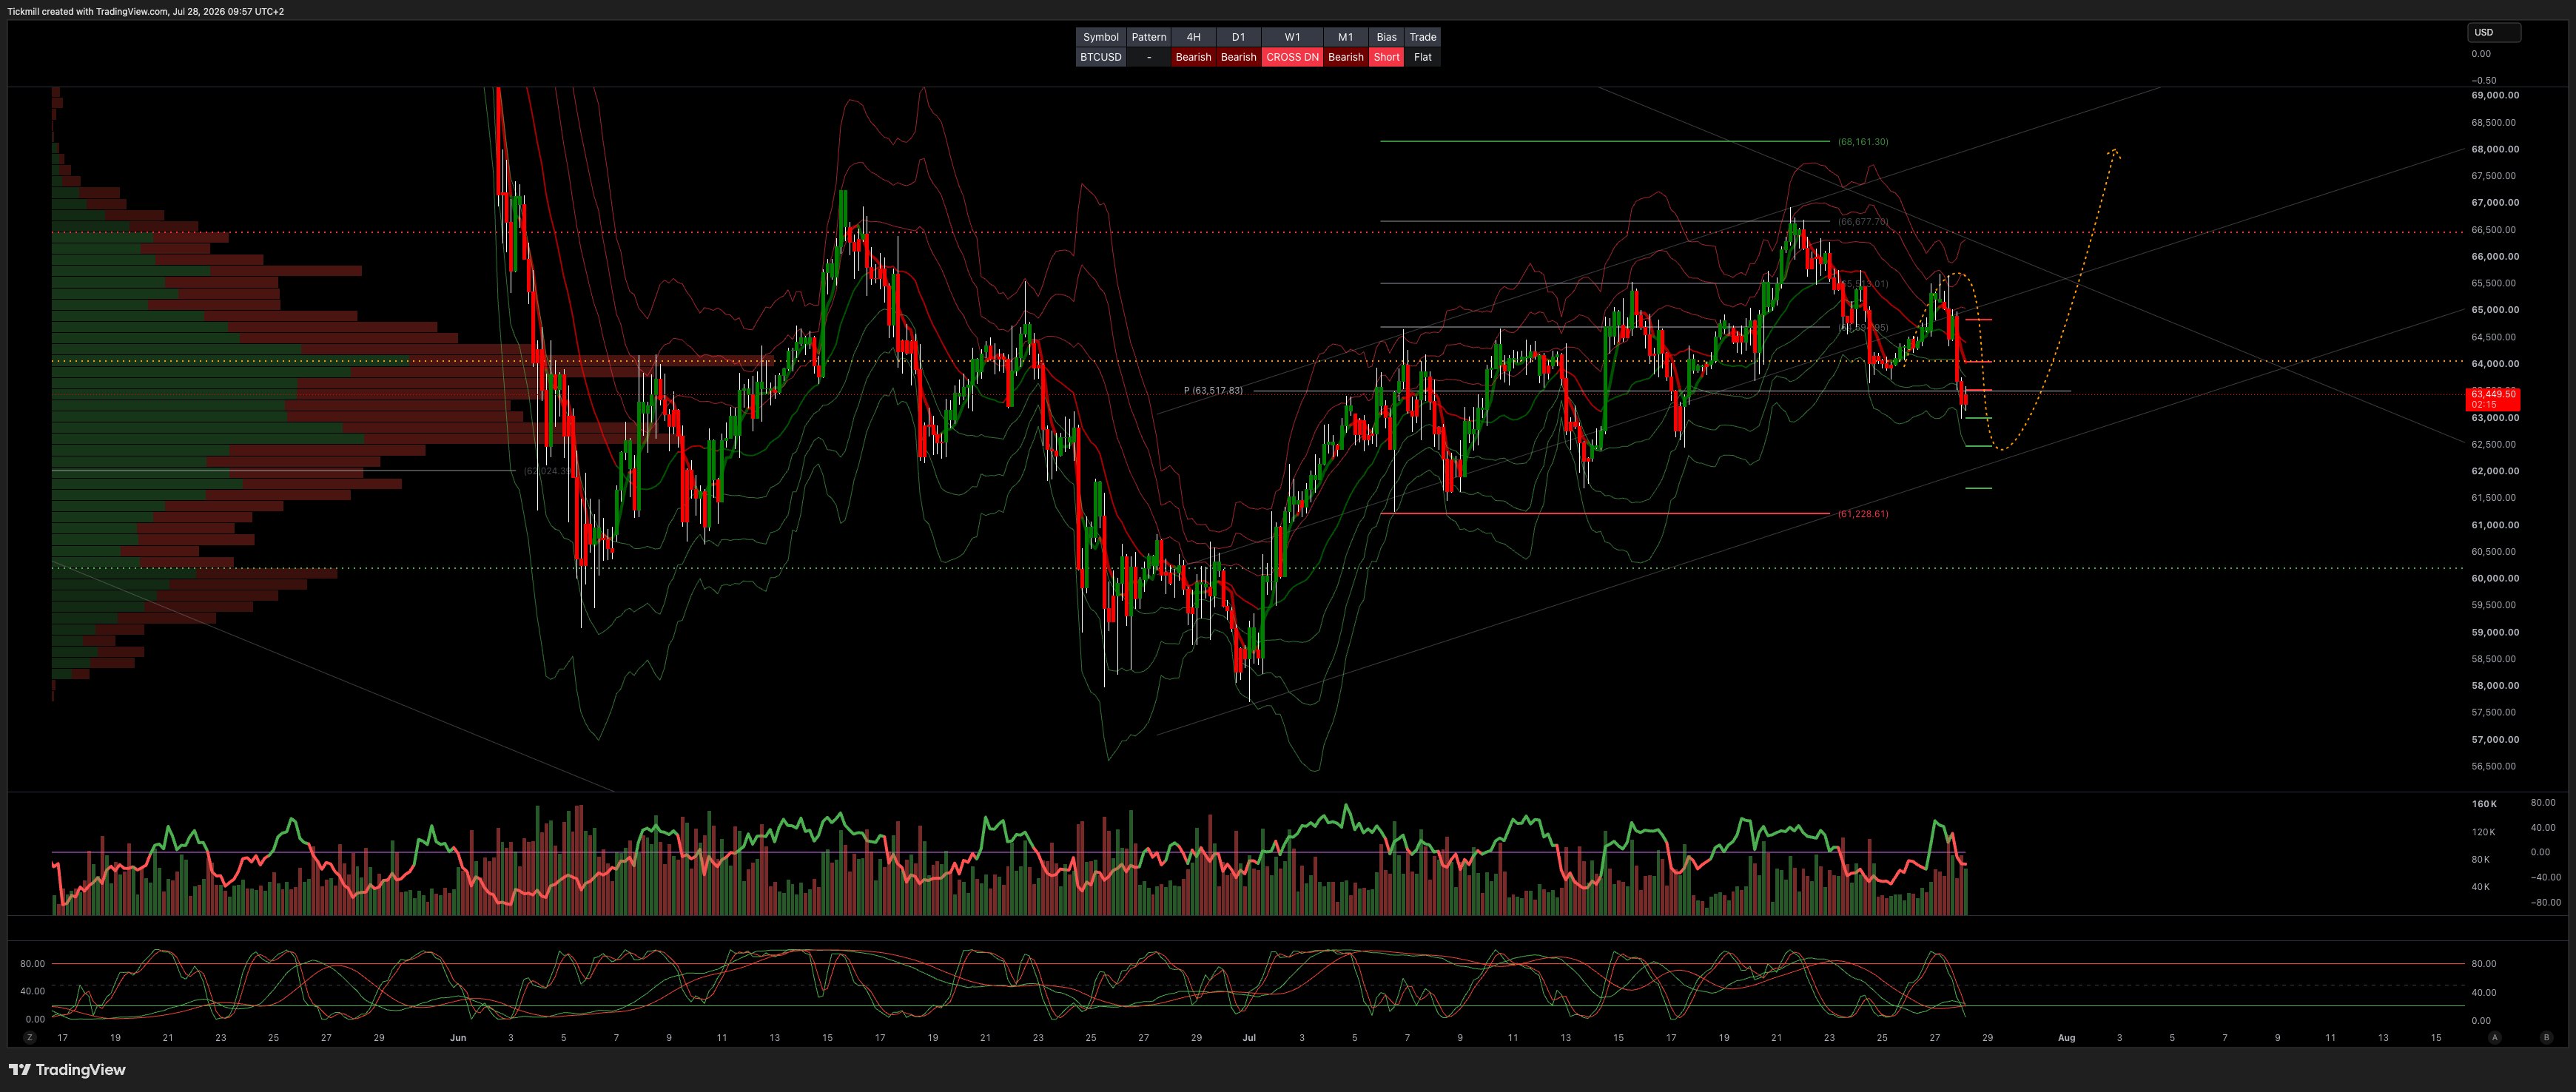
Task: Click the red level label 61,228.61
Action: (1863, 514)
